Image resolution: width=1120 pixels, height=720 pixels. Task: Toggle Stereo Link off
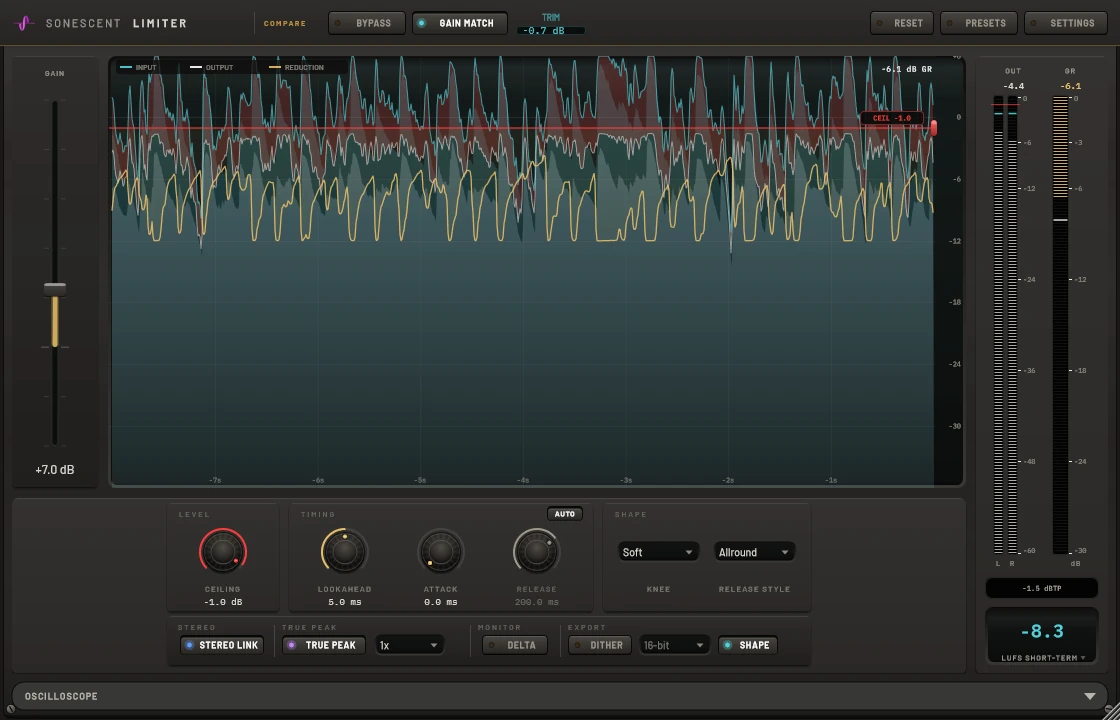pyautogui.click(x=222, y=645)
